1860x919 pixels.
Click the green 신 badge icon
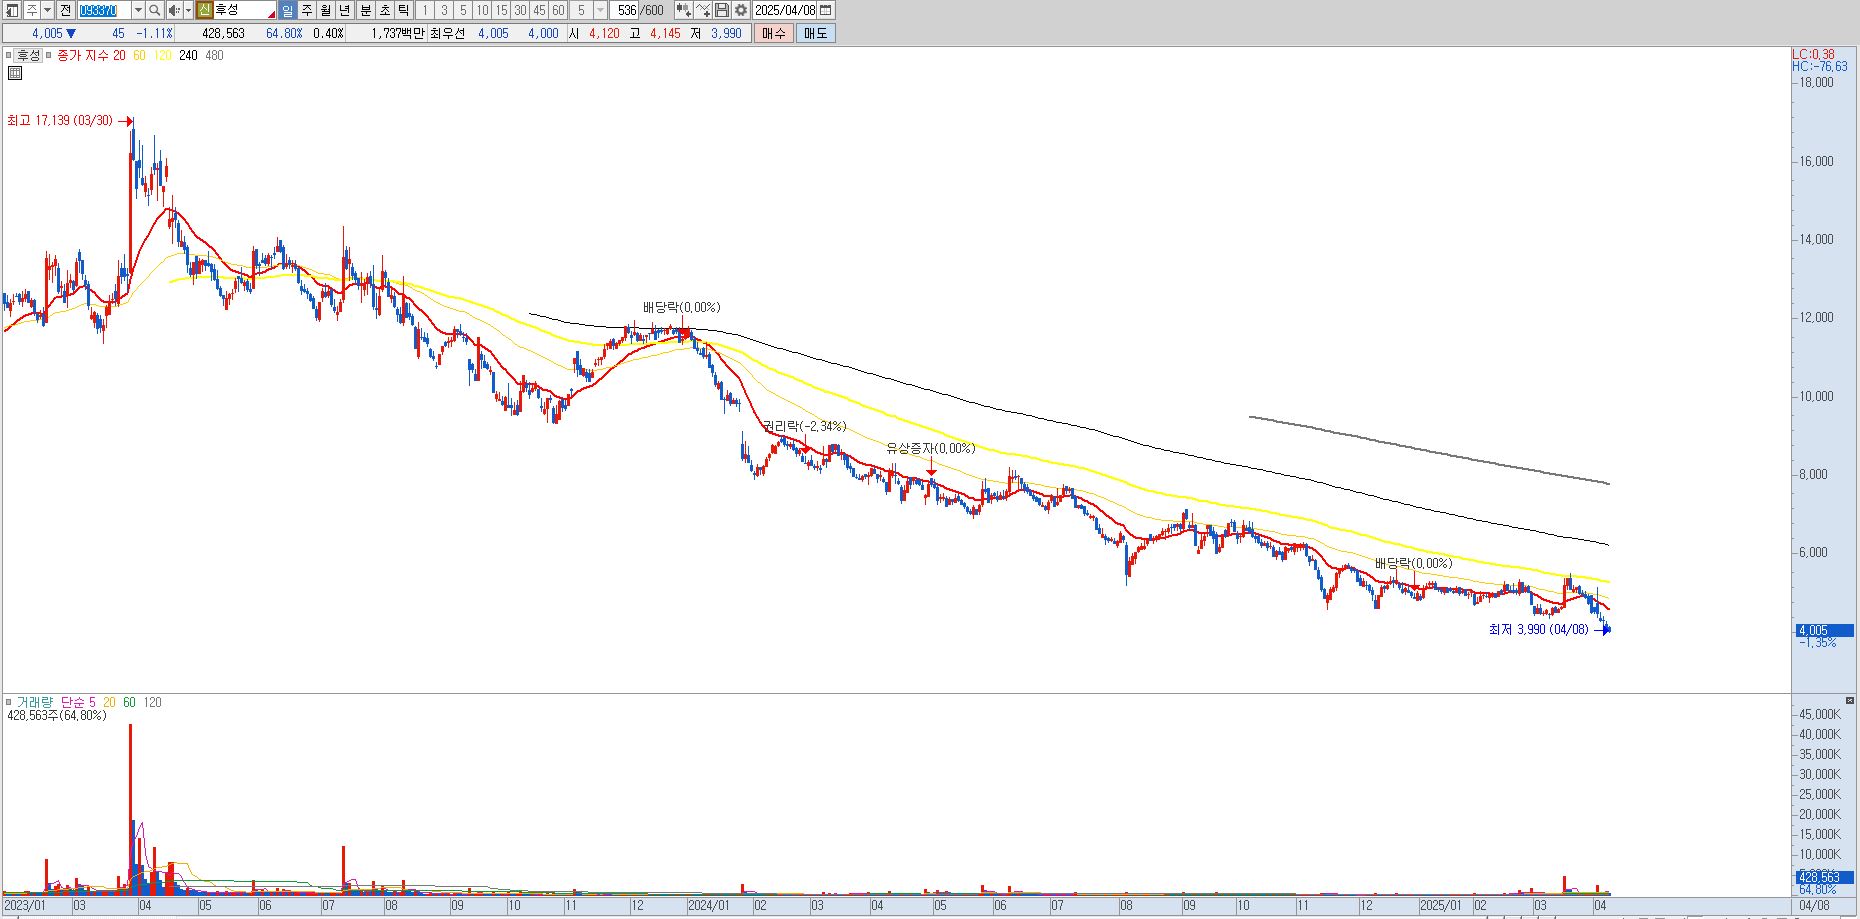[204, 10]
